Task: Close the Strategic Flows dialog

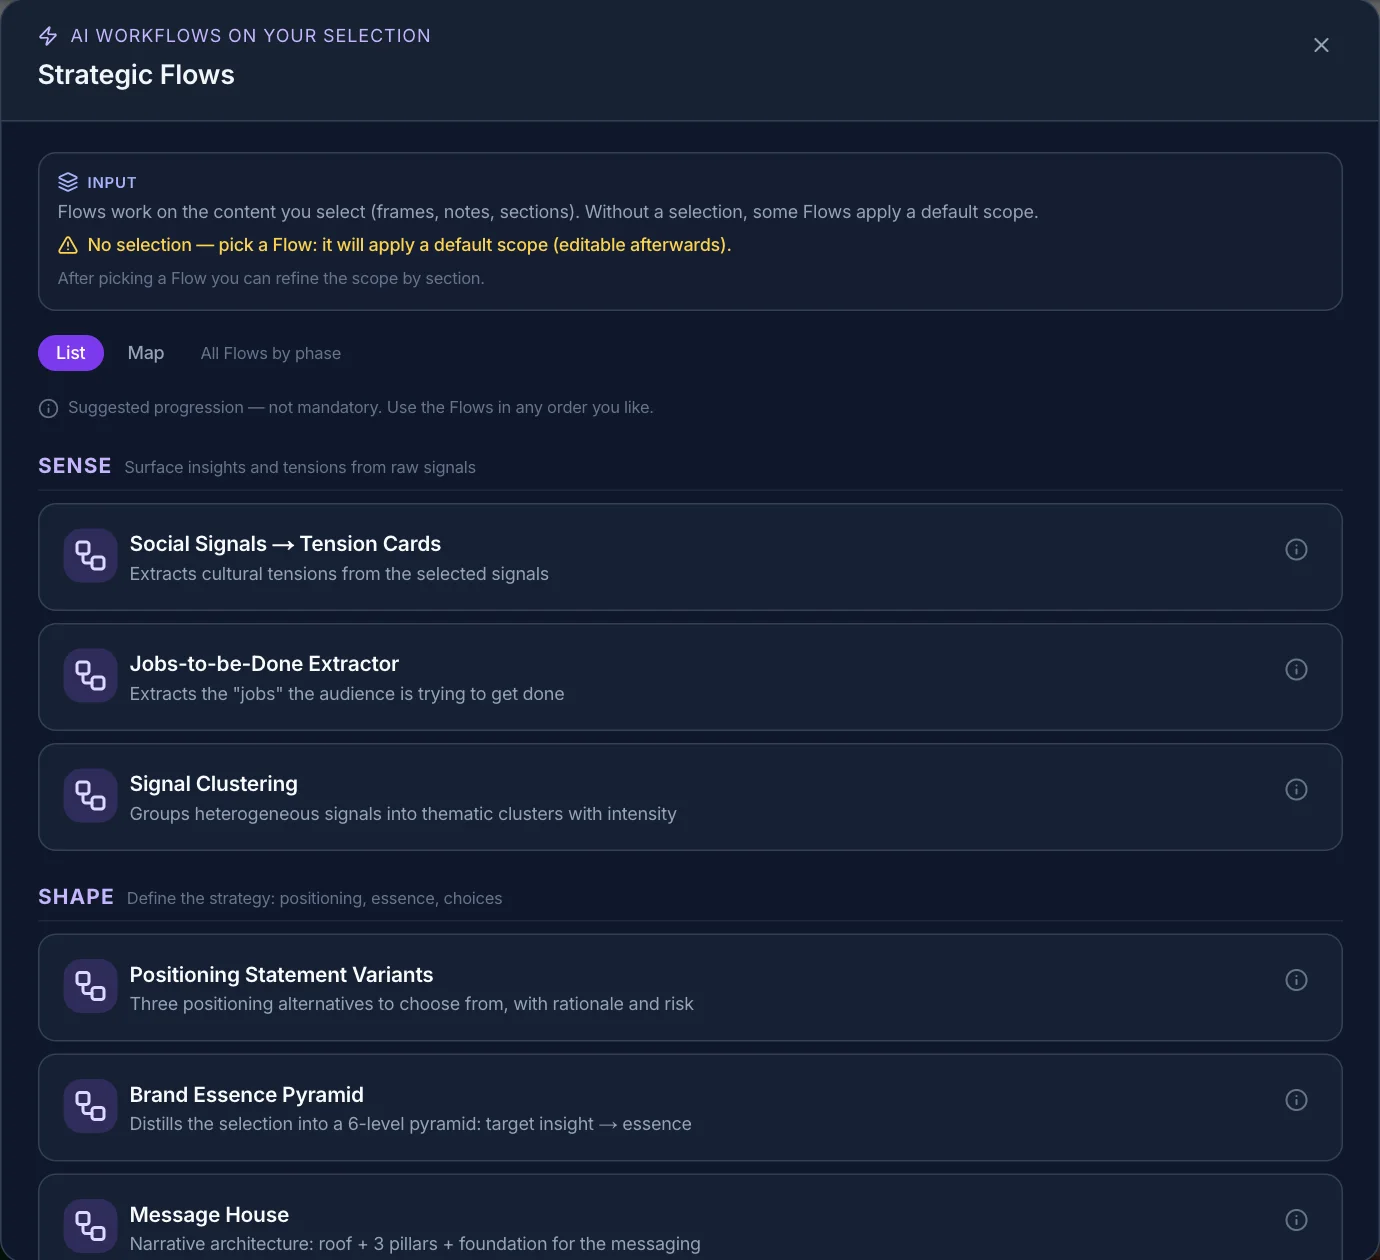Action: pyautogui.click(x=1321, y=45)
